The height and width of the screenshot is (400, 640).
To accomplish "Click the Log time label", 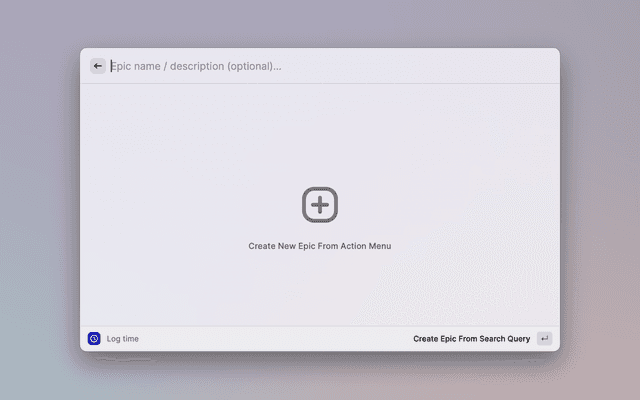I will pos(123,339).
